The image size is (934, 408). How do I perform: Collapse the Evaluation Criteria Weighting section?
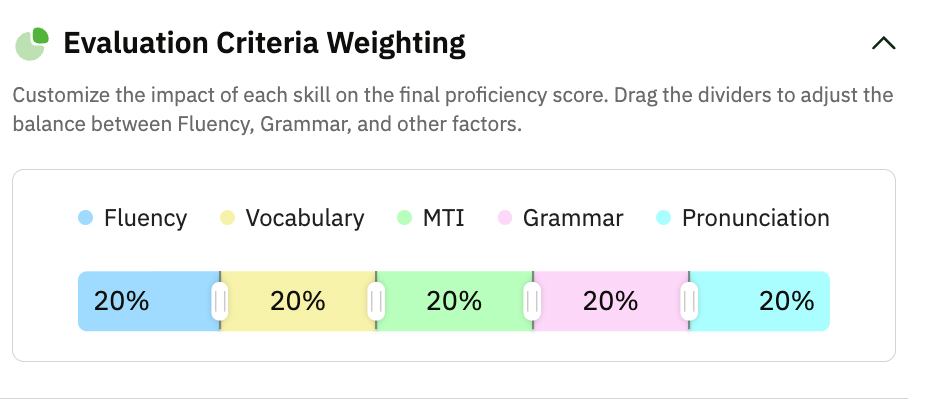883,43
